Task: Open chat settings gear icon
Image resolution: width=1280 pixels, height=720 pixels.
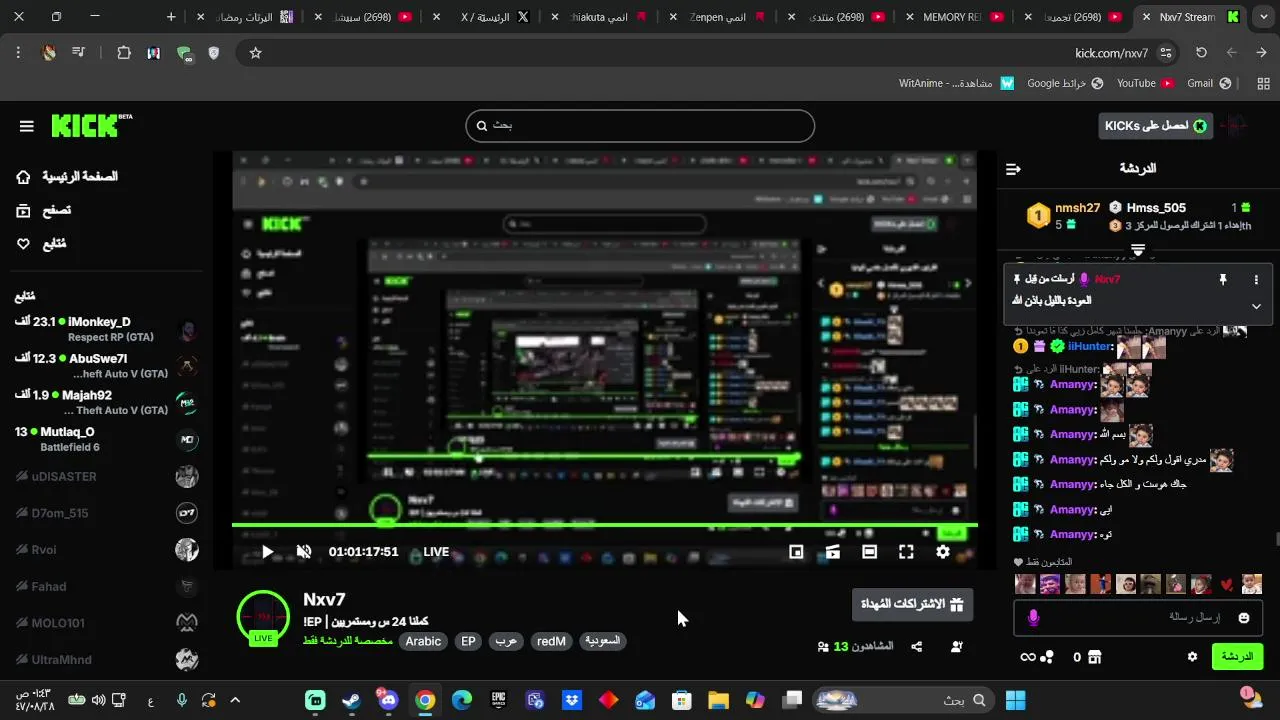Action: pos(1192,657)
